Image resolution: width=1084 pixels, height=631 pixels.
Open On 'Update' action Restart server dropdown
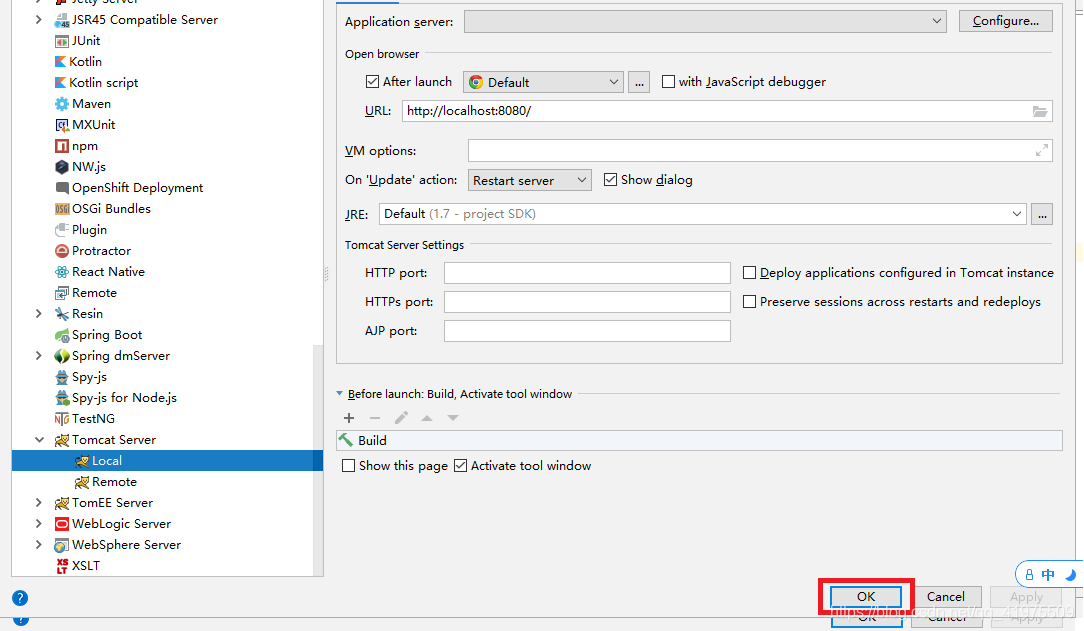(530, 180)
